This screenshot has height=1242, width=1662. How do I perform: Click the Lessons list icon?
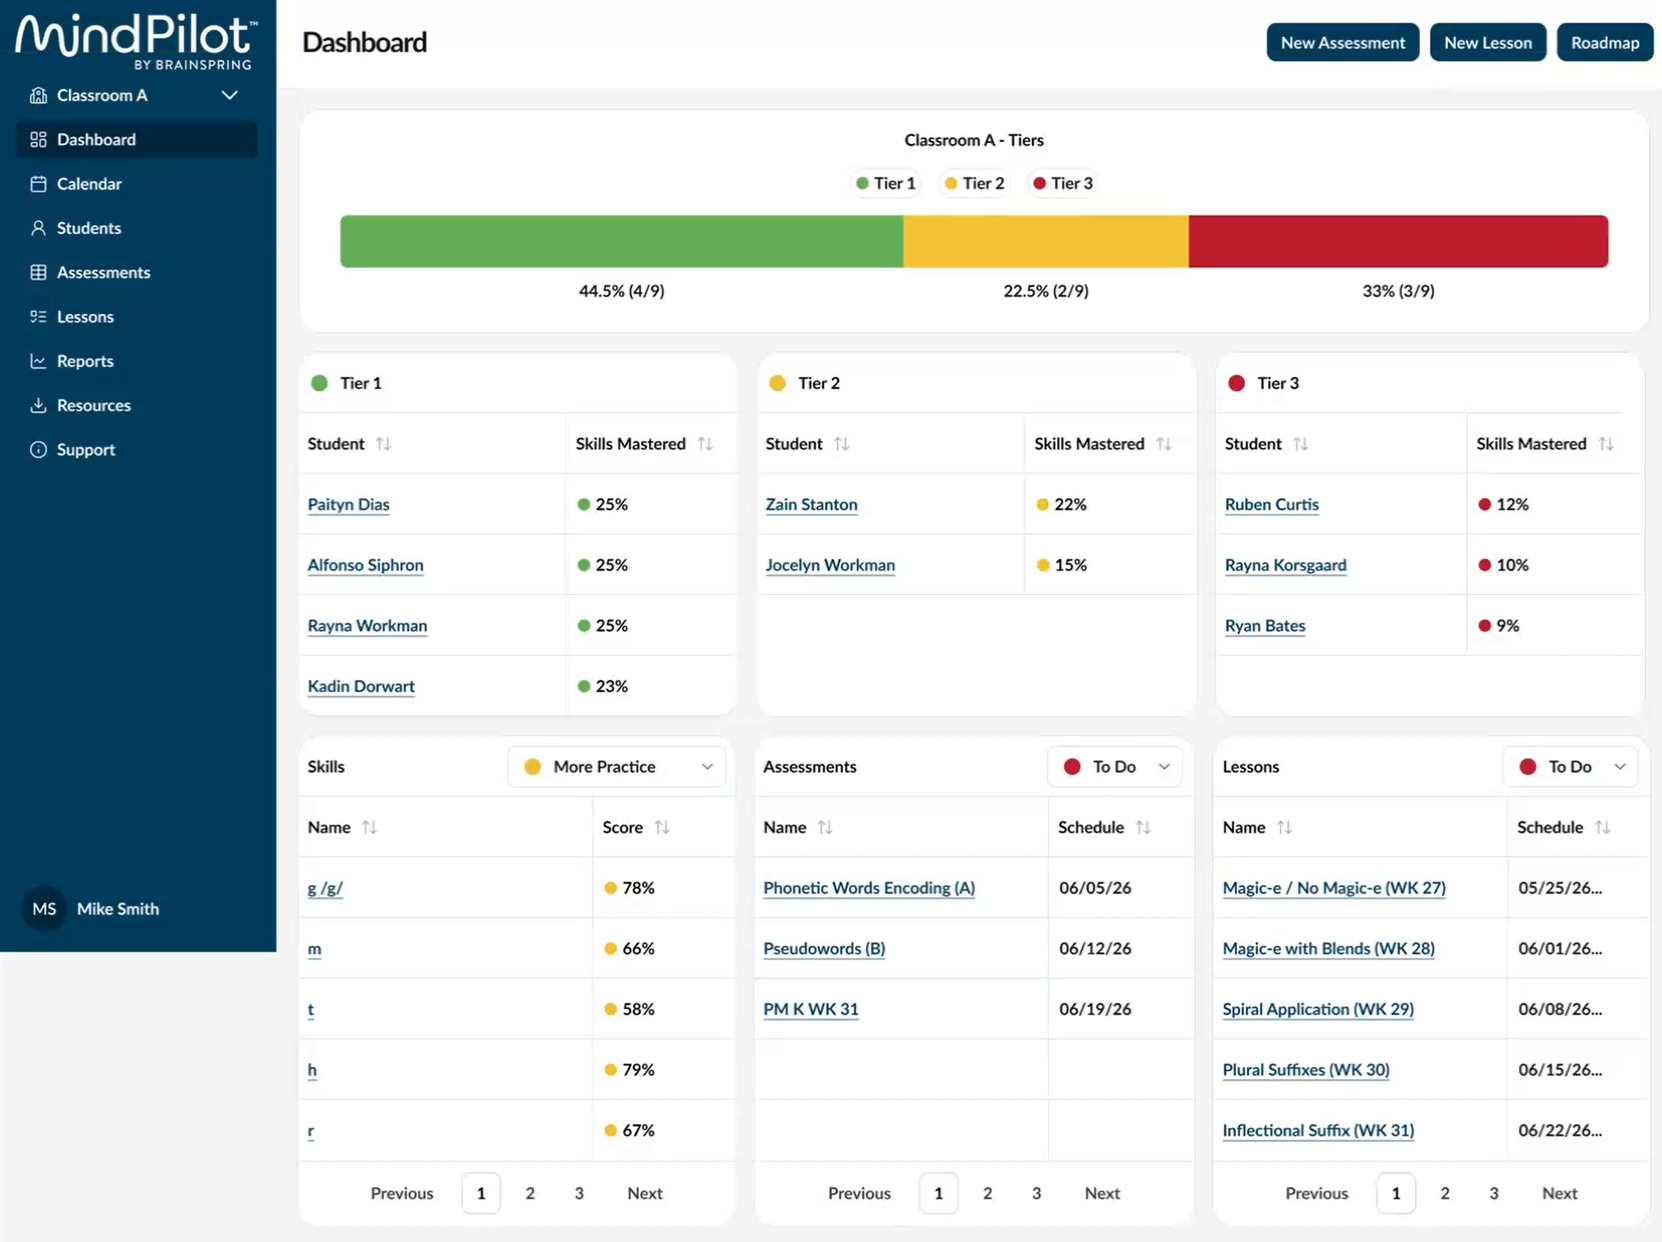(38, 316)
